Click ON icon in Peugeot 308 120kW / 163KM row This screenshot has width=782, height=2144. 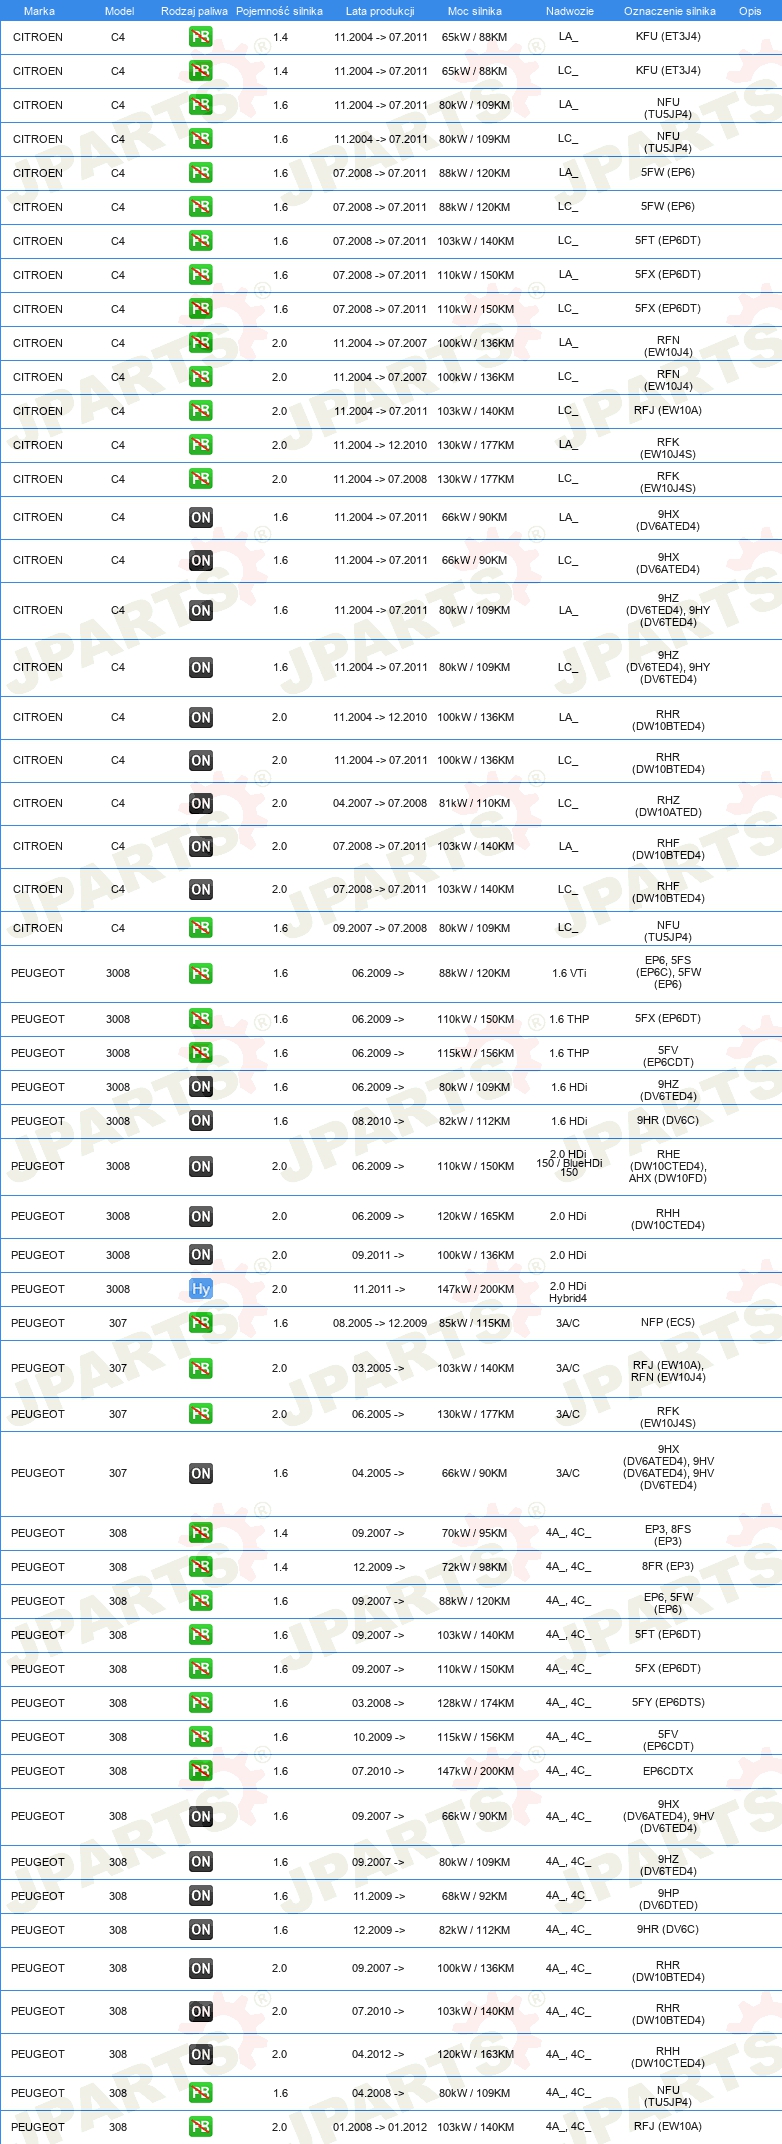click(201, 2054)
